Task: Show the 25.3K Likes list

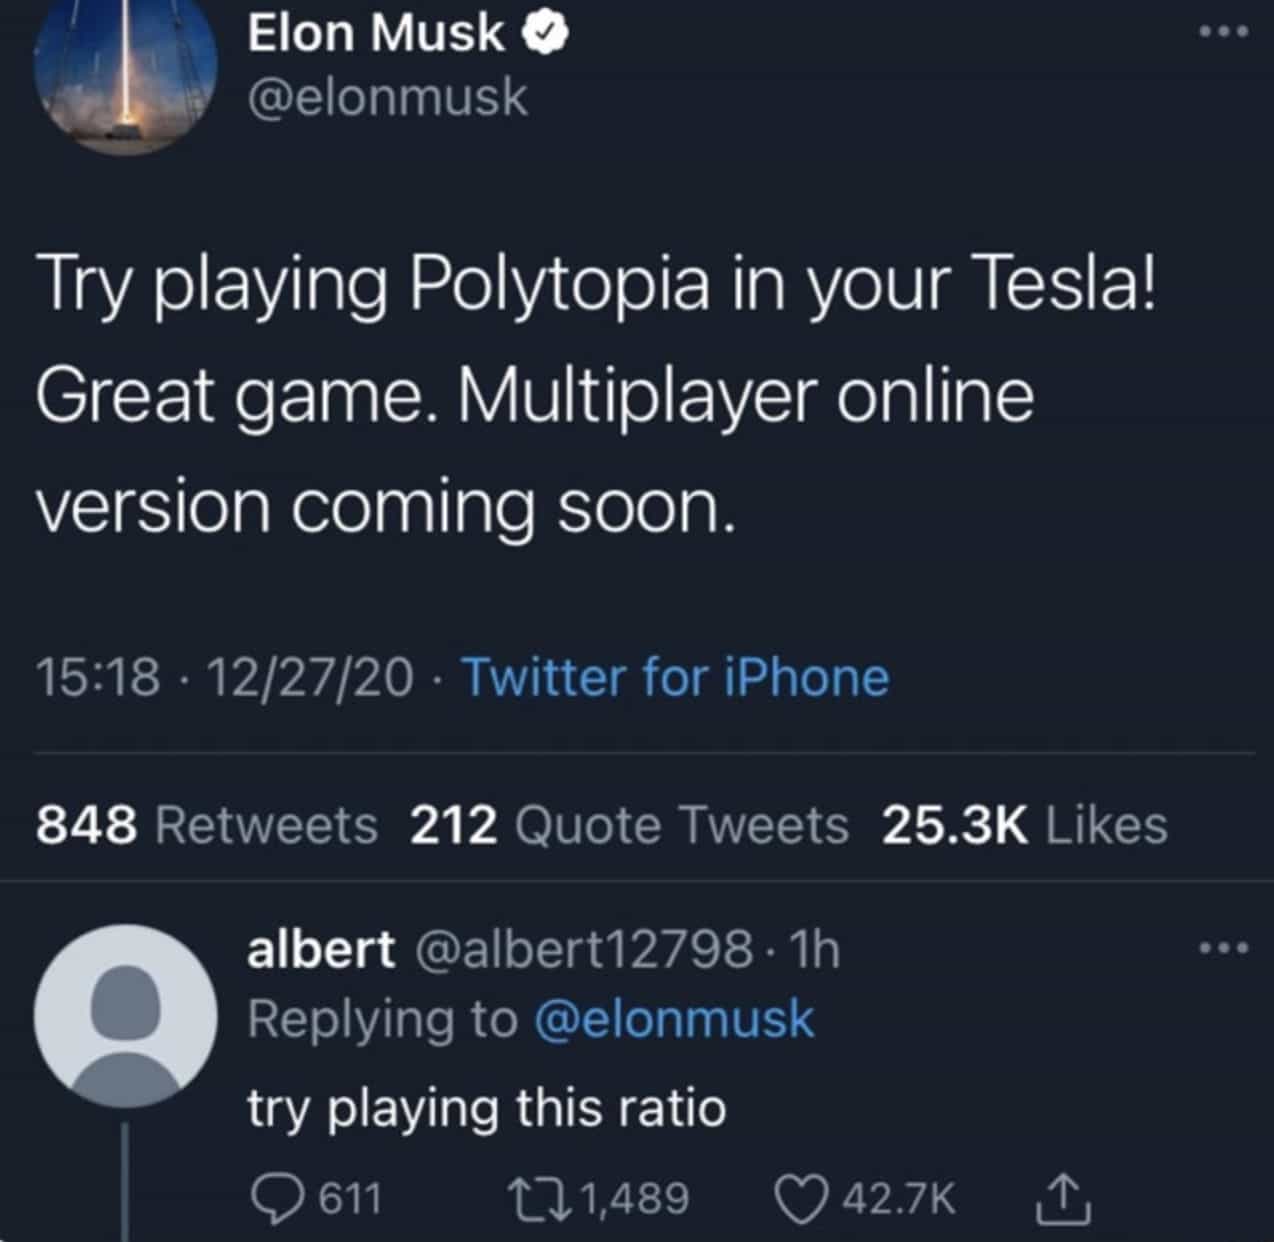Action: coord(1024,825)
